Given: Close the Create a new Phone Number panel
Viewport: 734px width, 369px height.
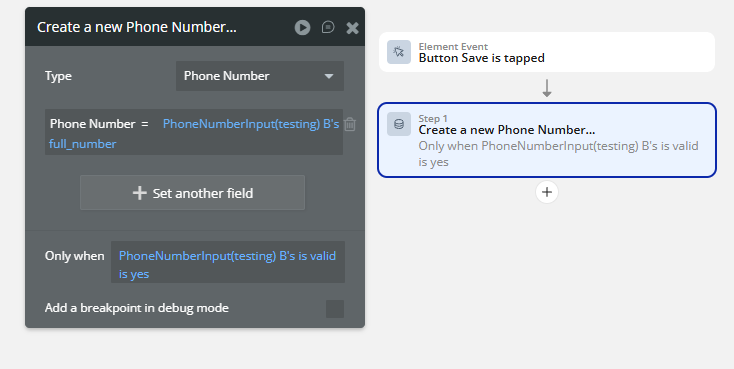Looking at the screenshot, I should pyautogui.click(x=352, y=28).
